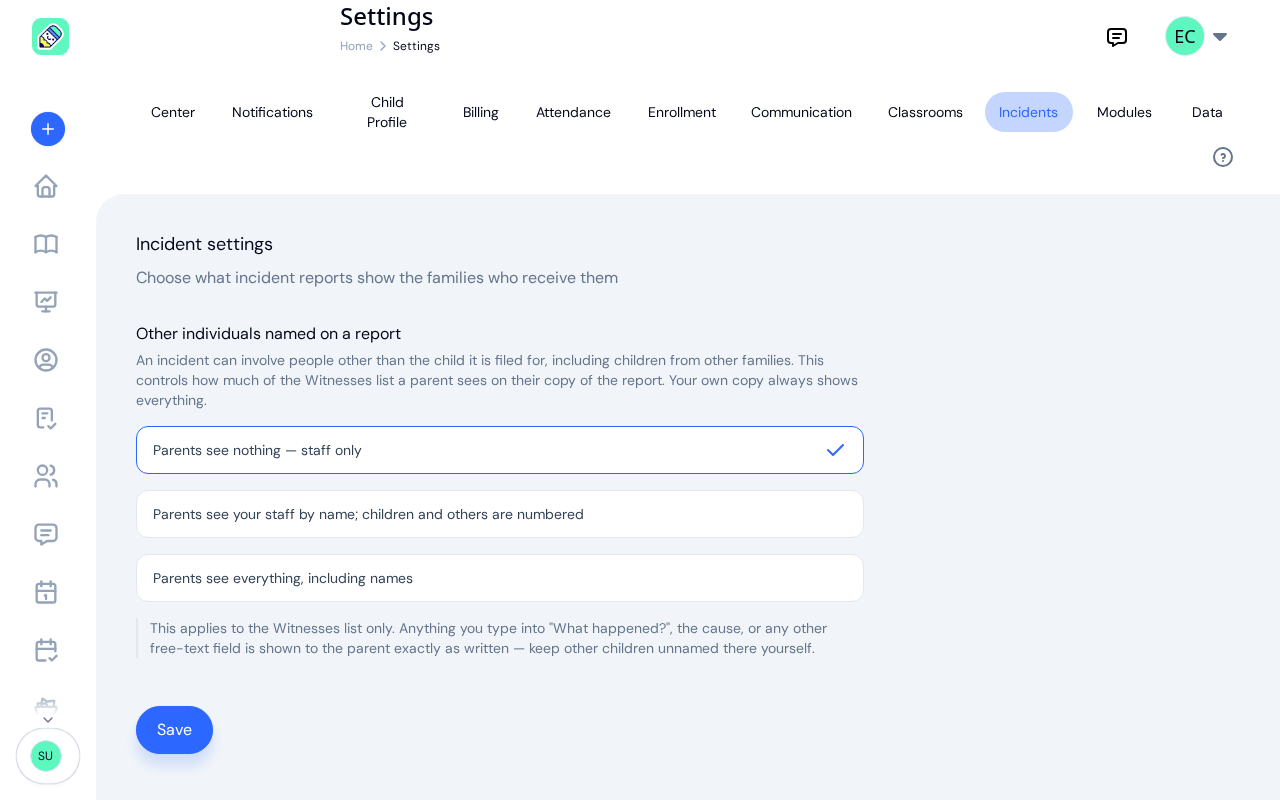Open the Child Profile tab
1280x800 pixels.
[387, 112]
